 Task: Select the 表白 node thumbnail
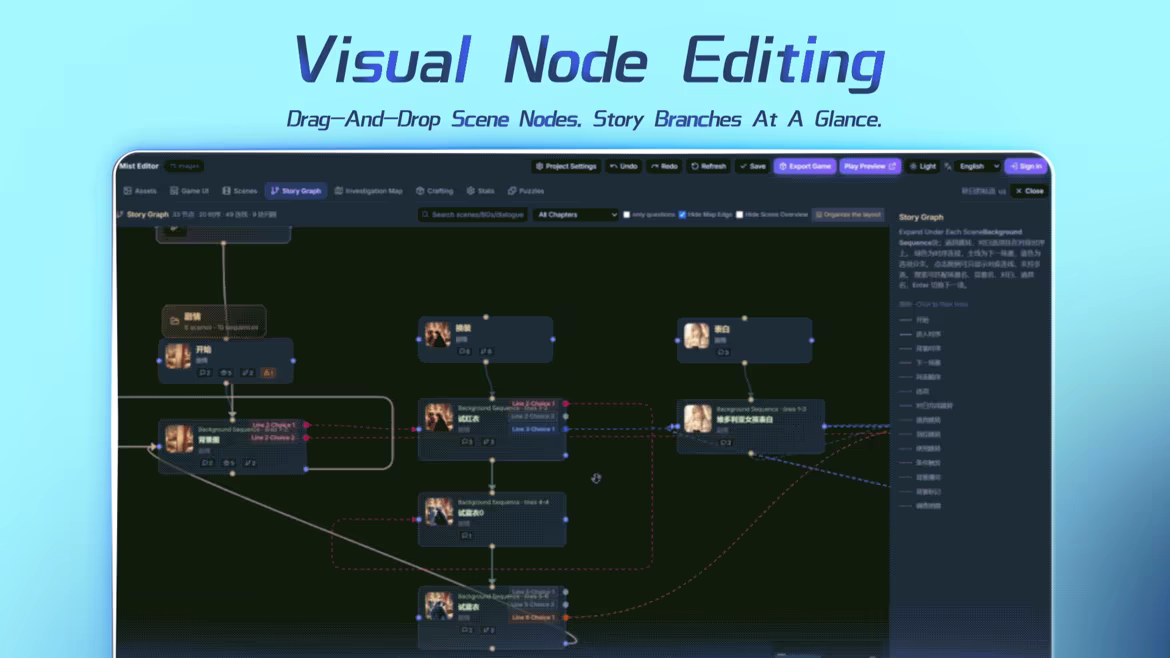[697, 336]
